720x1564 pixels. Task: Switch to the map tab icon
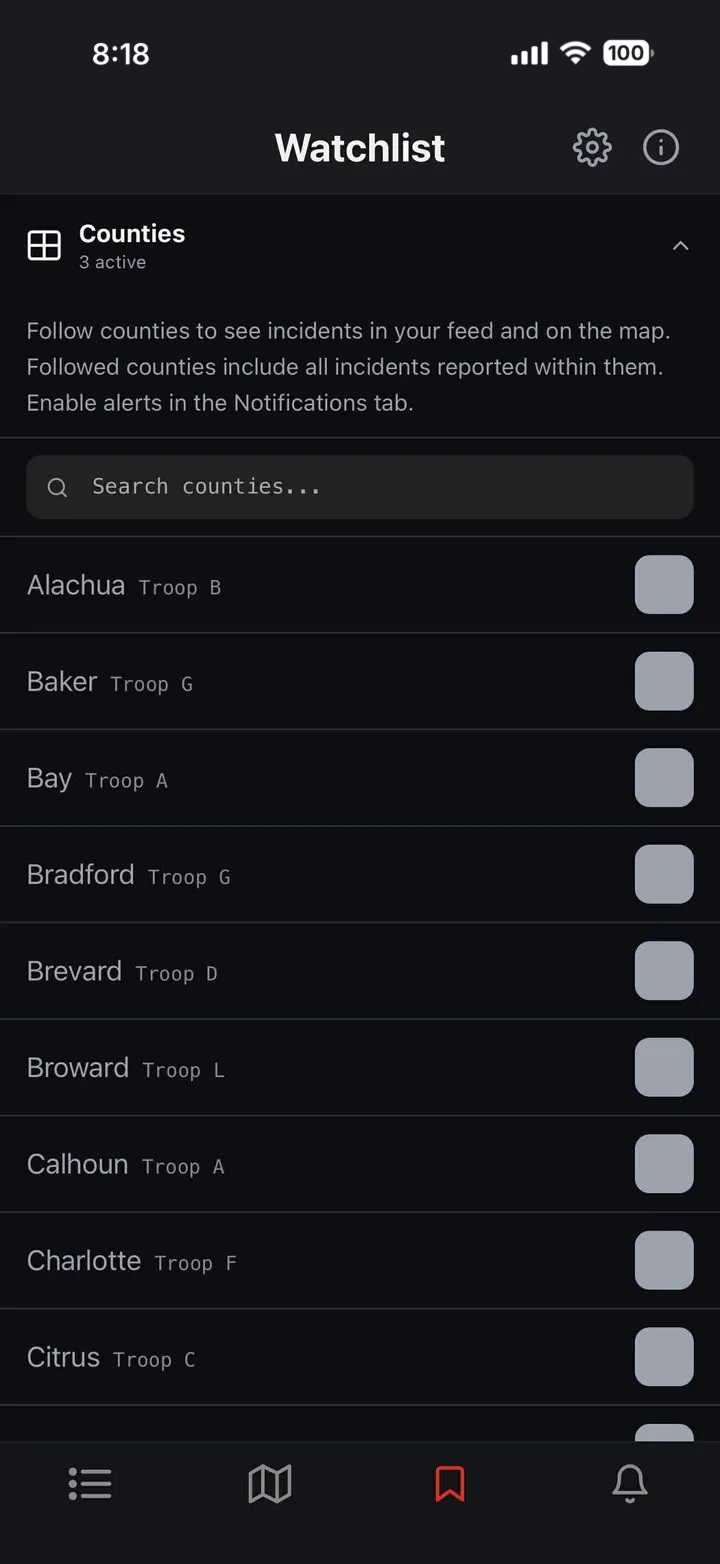click(270, 1484)
